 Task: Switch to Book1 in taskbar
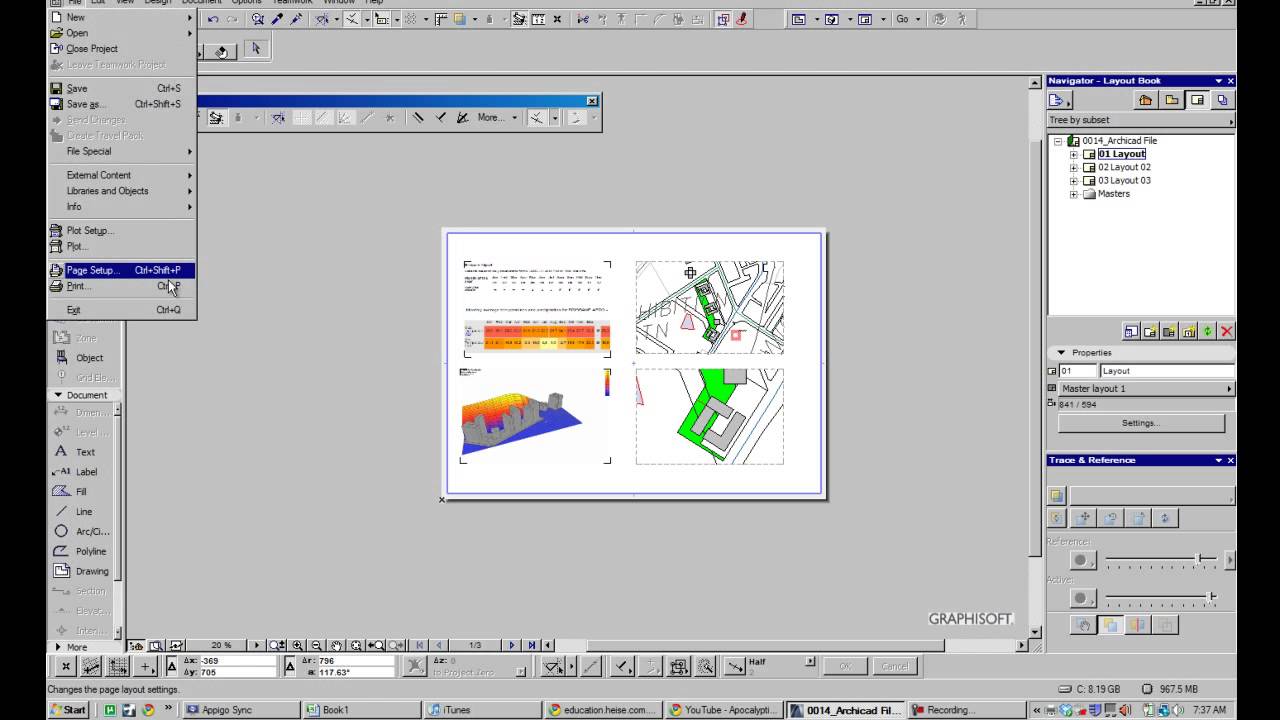click(x=360, y=710)
